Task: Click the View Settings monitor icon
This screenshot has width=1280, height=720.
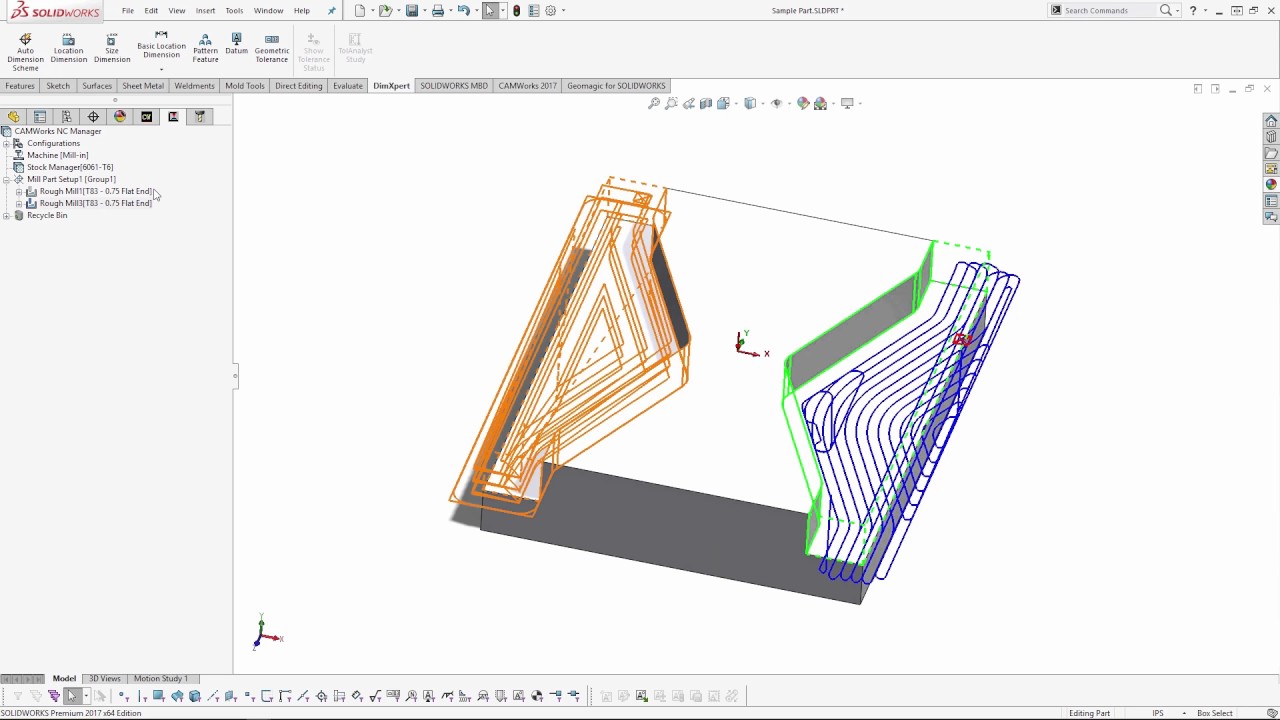Action: click(x=847, y=103)
